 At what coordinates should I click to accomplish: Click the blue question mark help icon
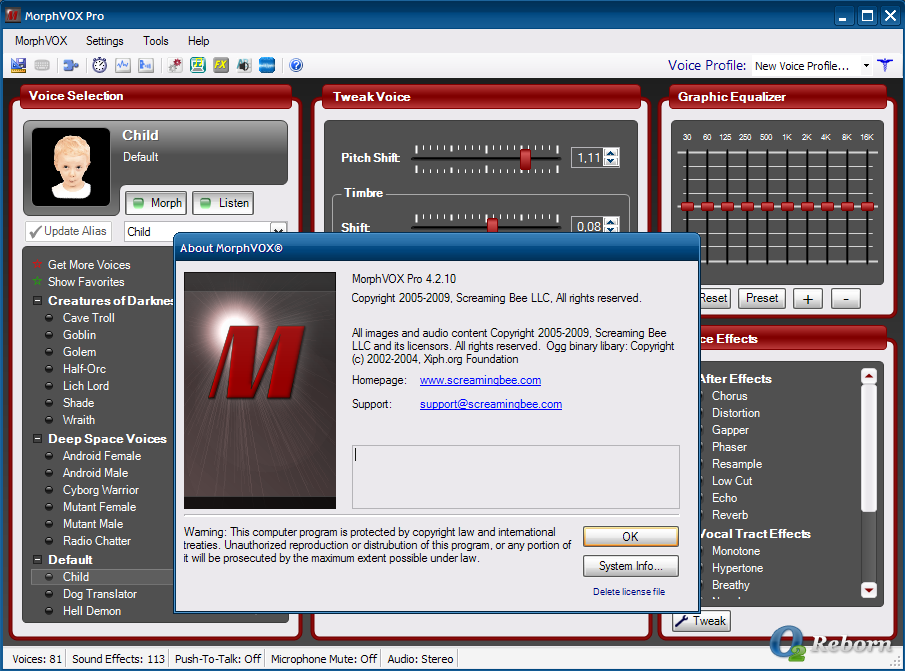tap(296, 65)
